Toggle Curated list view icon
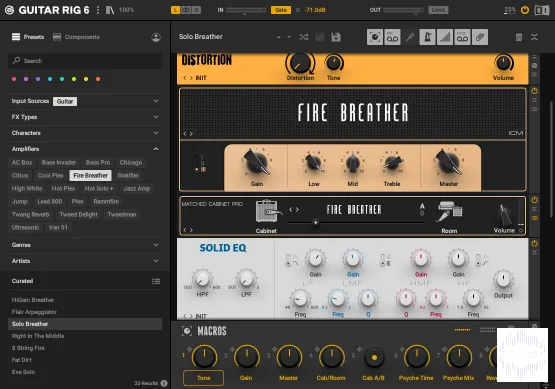The width and height of the screenshot is (555, 389). pyautogui.click(x=156, y=281)
